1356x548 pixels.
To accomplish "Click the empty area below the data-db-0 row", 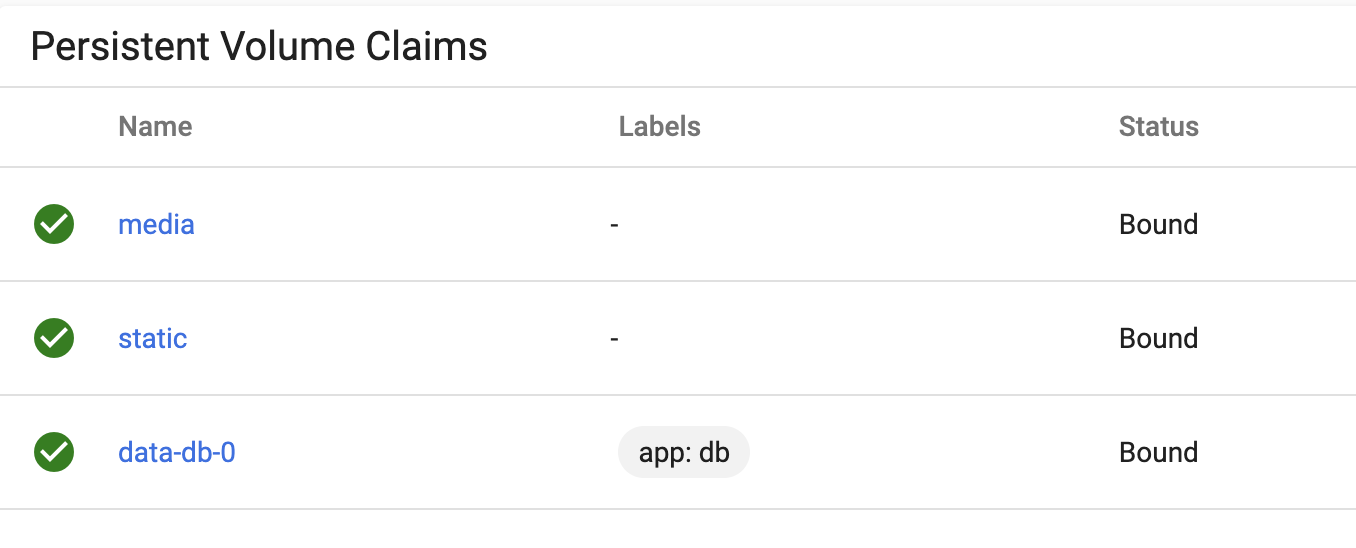I will [x=678, y=529].
